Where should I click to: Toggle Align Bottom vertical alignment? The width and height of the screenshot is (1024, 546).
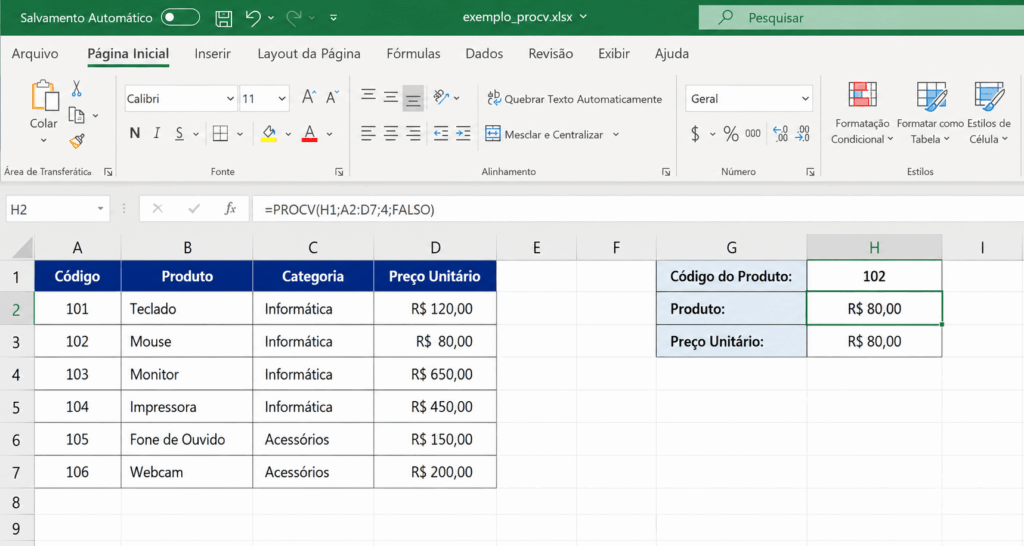(413, 98)
